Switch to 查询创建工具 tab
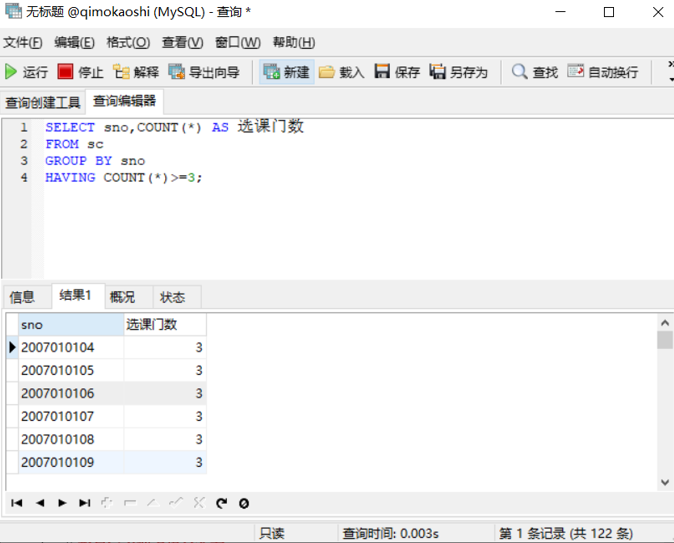The height and width of the screenshot is (543, 674). pyautogui.click(x=43, y=102)
